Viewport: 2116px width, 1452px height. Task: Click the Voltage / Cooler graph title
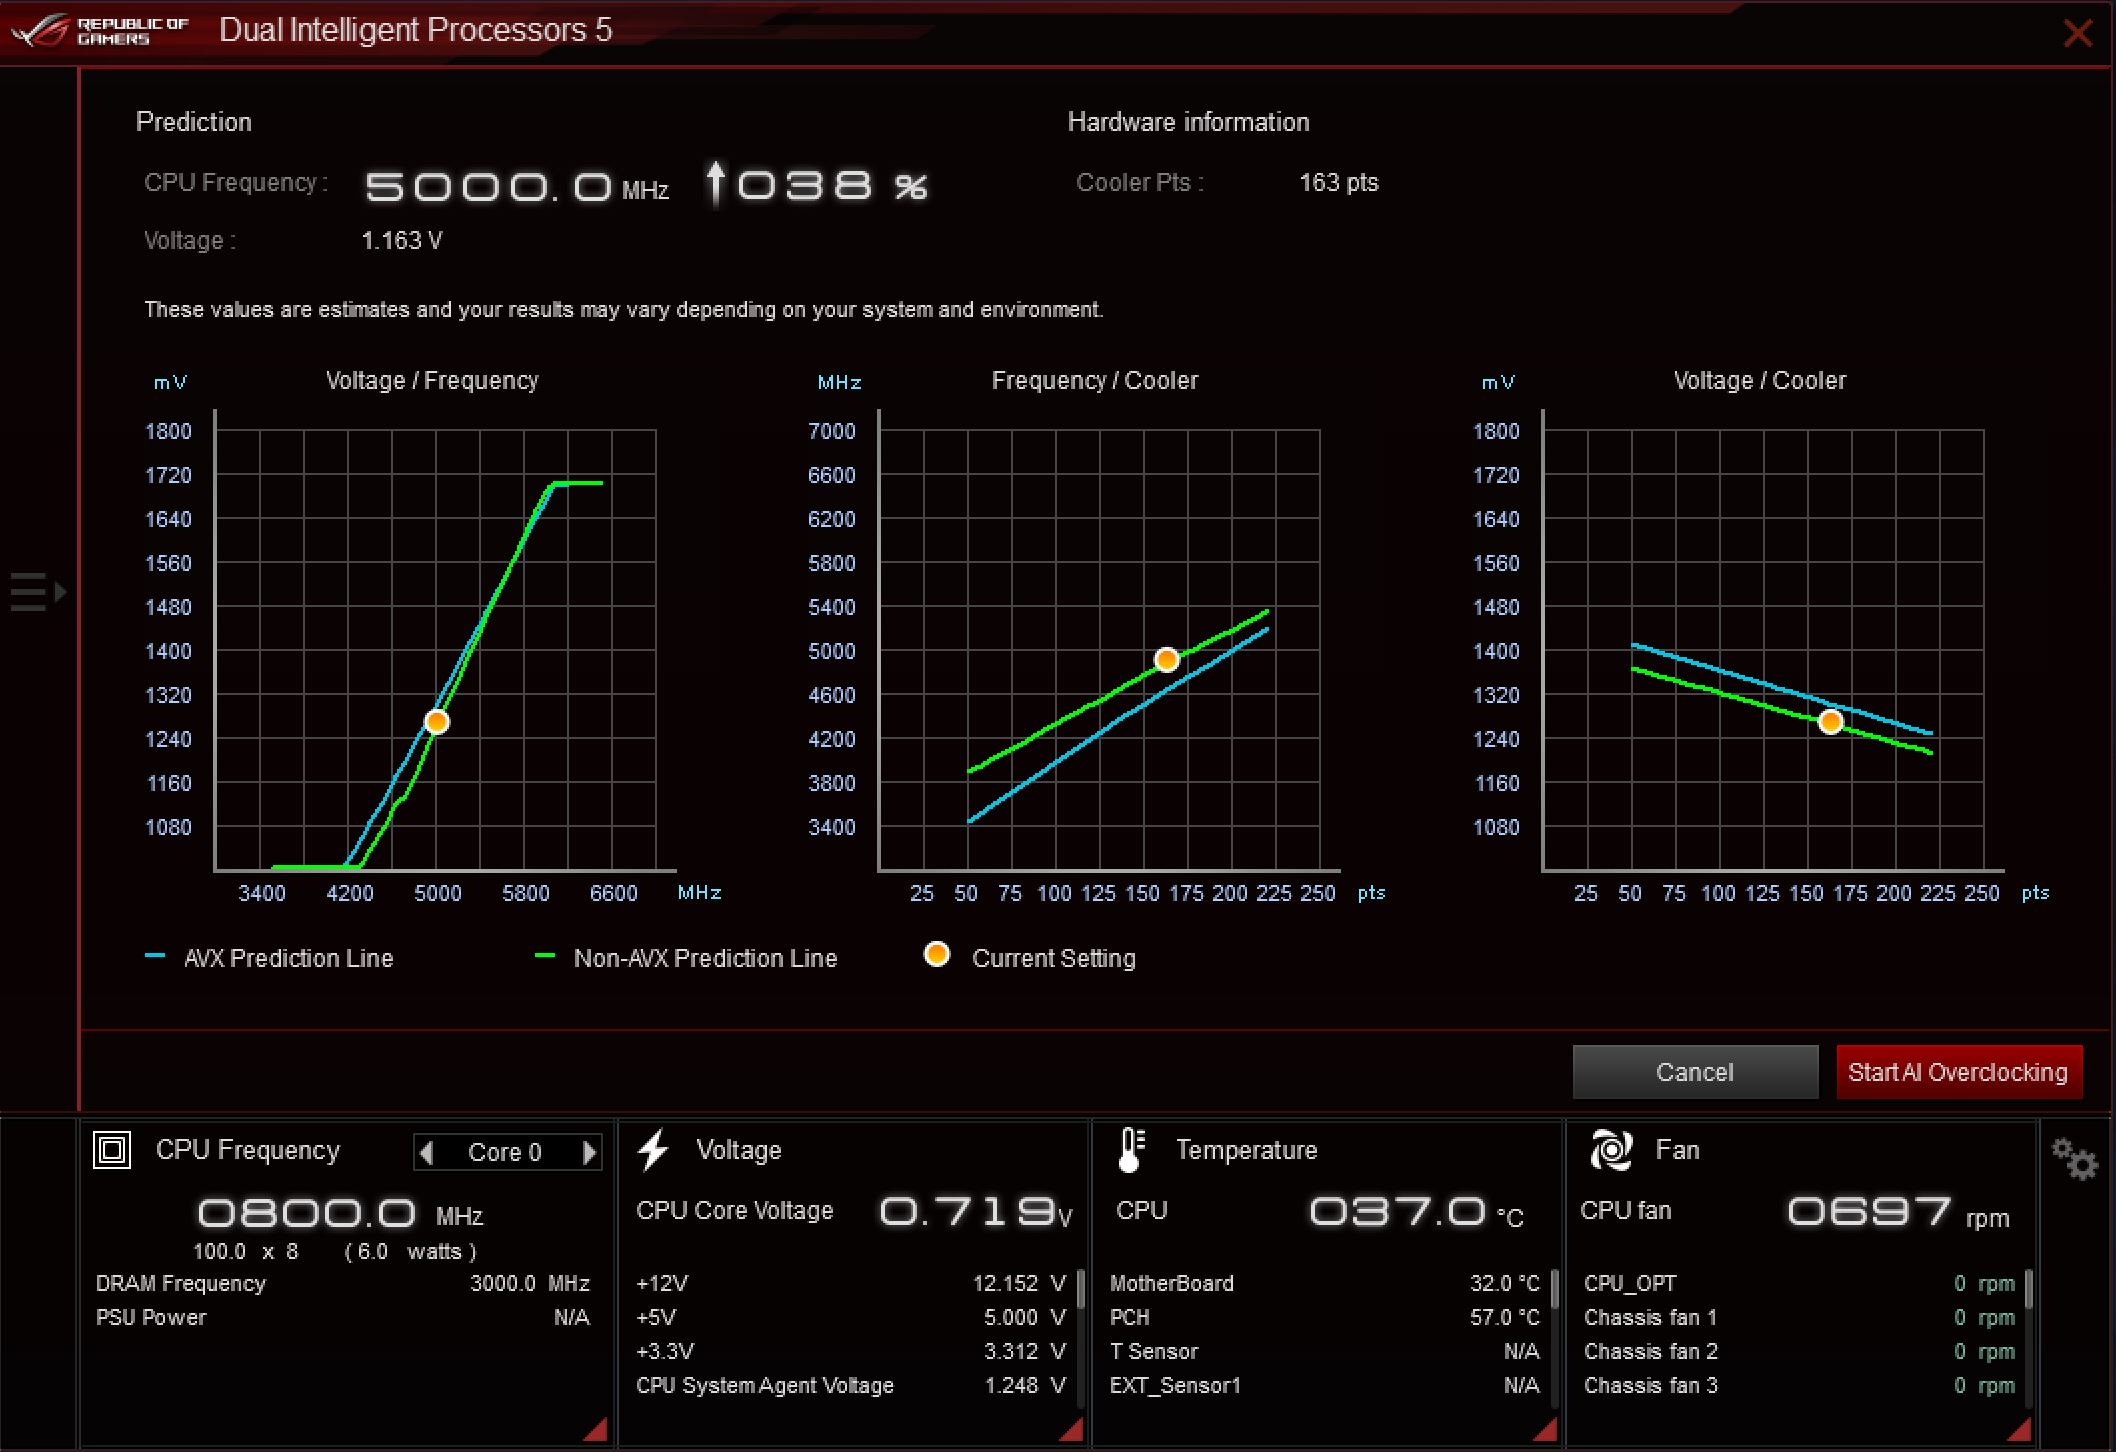1760,381
